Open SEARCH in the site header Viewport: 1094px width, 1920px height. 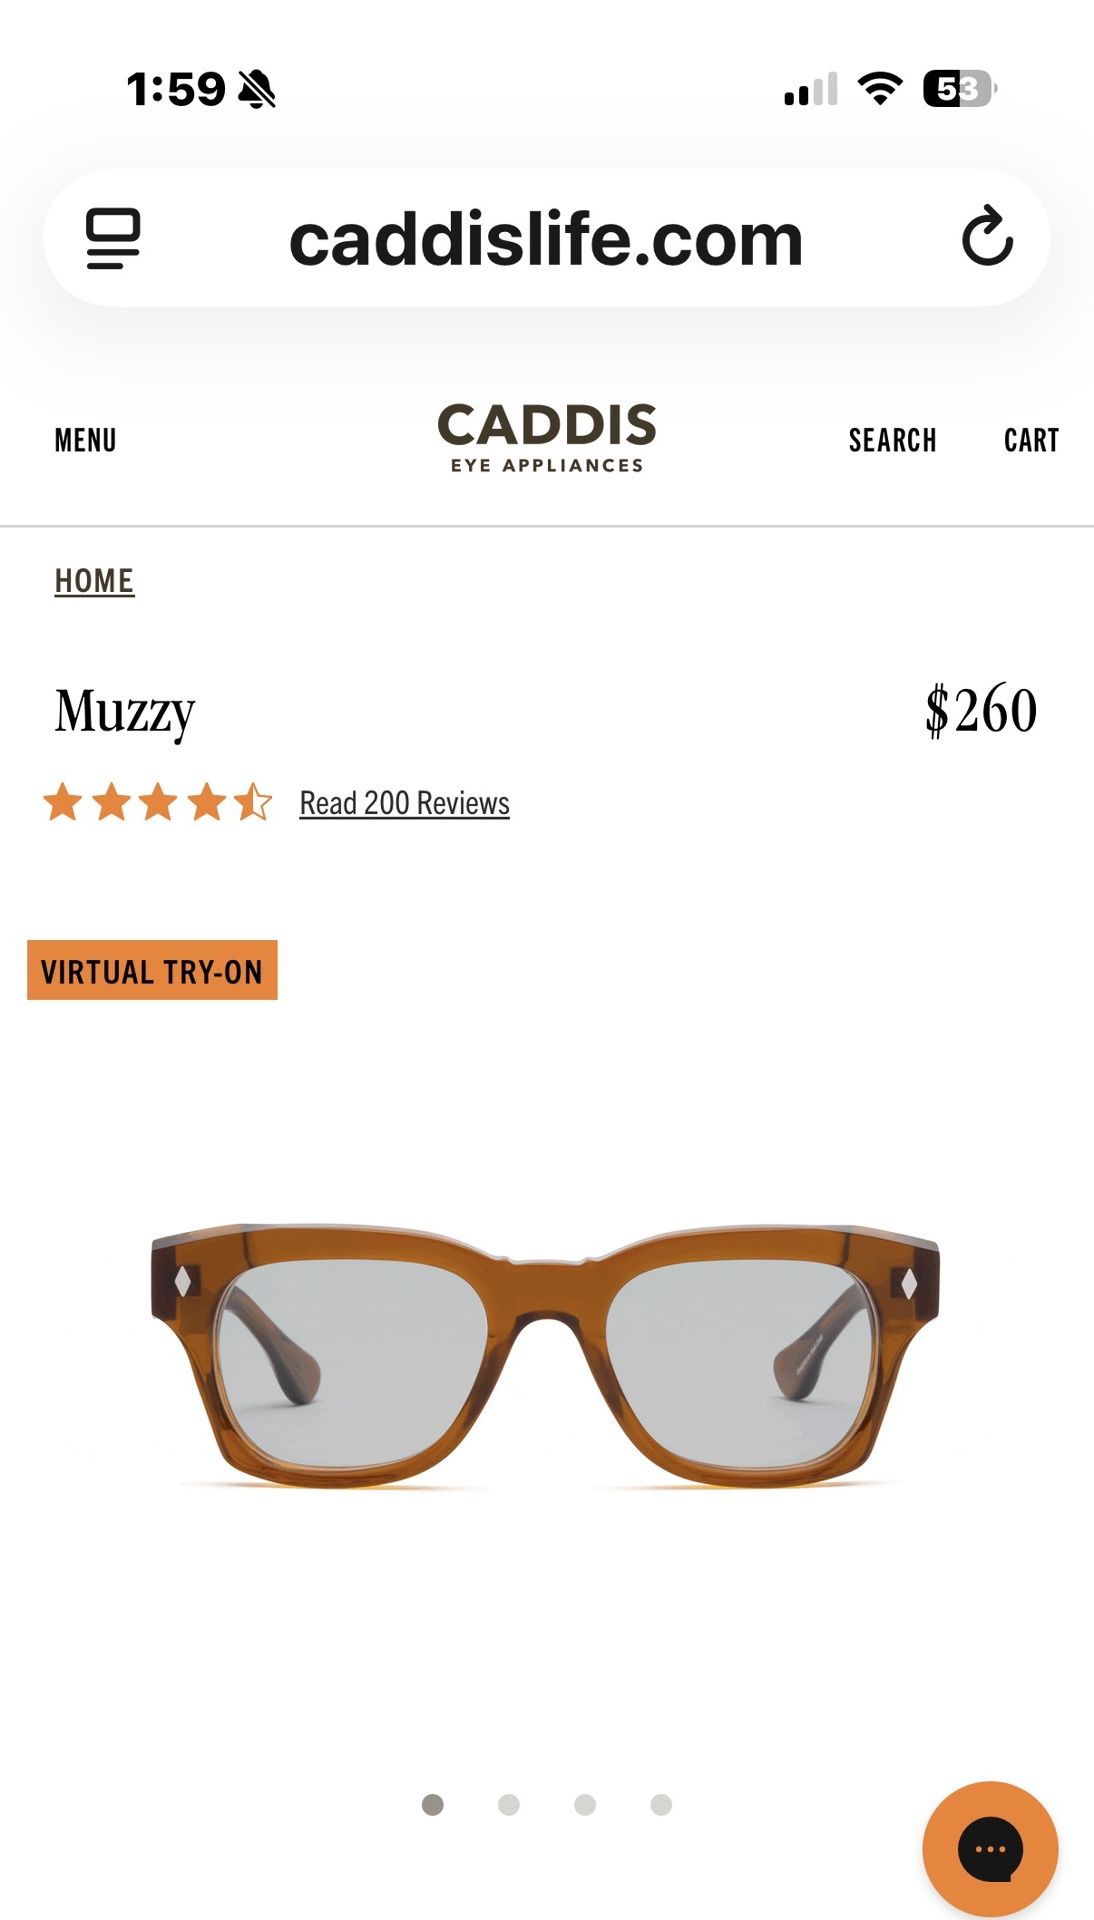pyautogui.click(x=893, y=440)
